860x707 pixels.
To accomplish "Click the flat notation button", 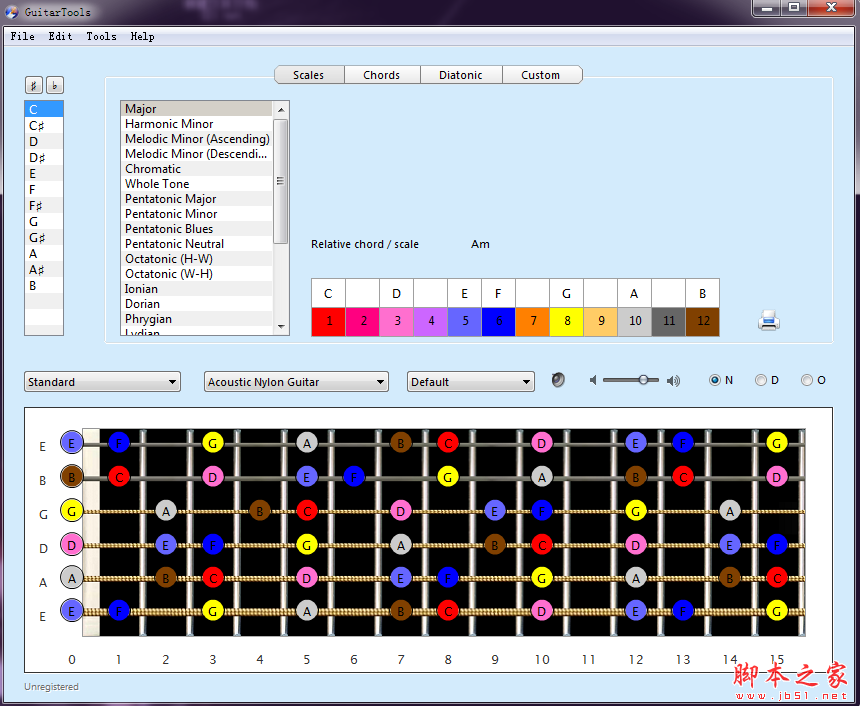I will 54,85.
